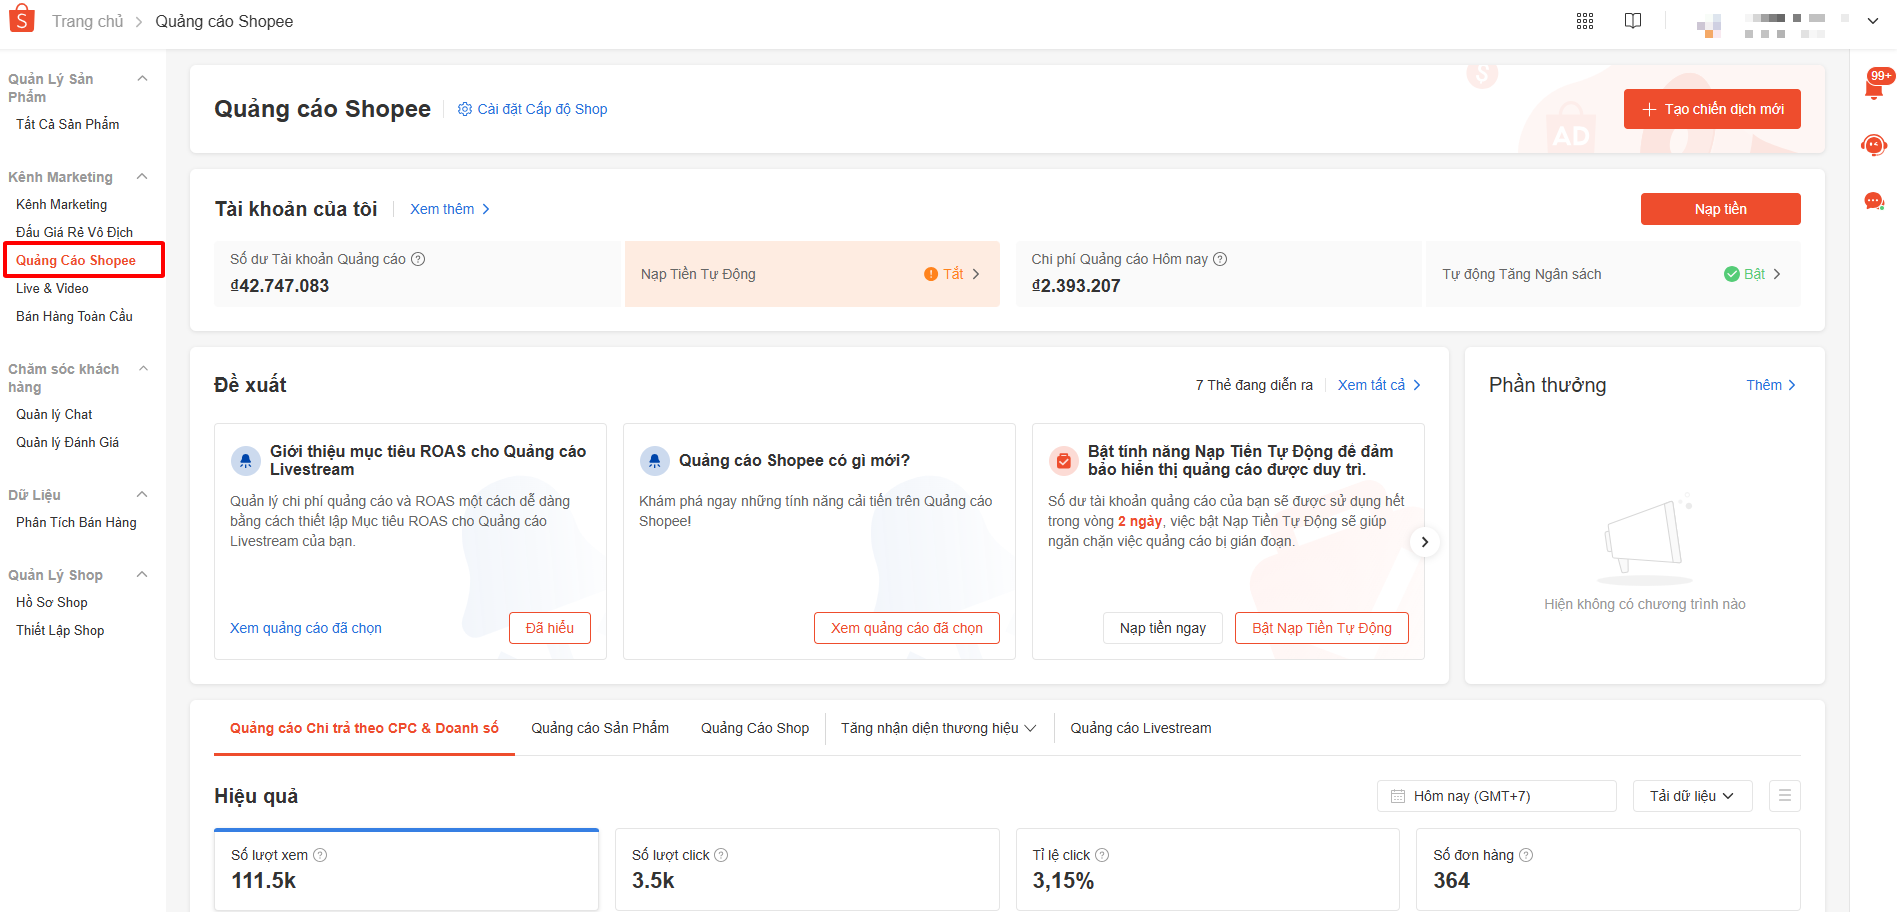
Task: Switch to Quảng Cáo Shop tab
Action: click(755, 728)
